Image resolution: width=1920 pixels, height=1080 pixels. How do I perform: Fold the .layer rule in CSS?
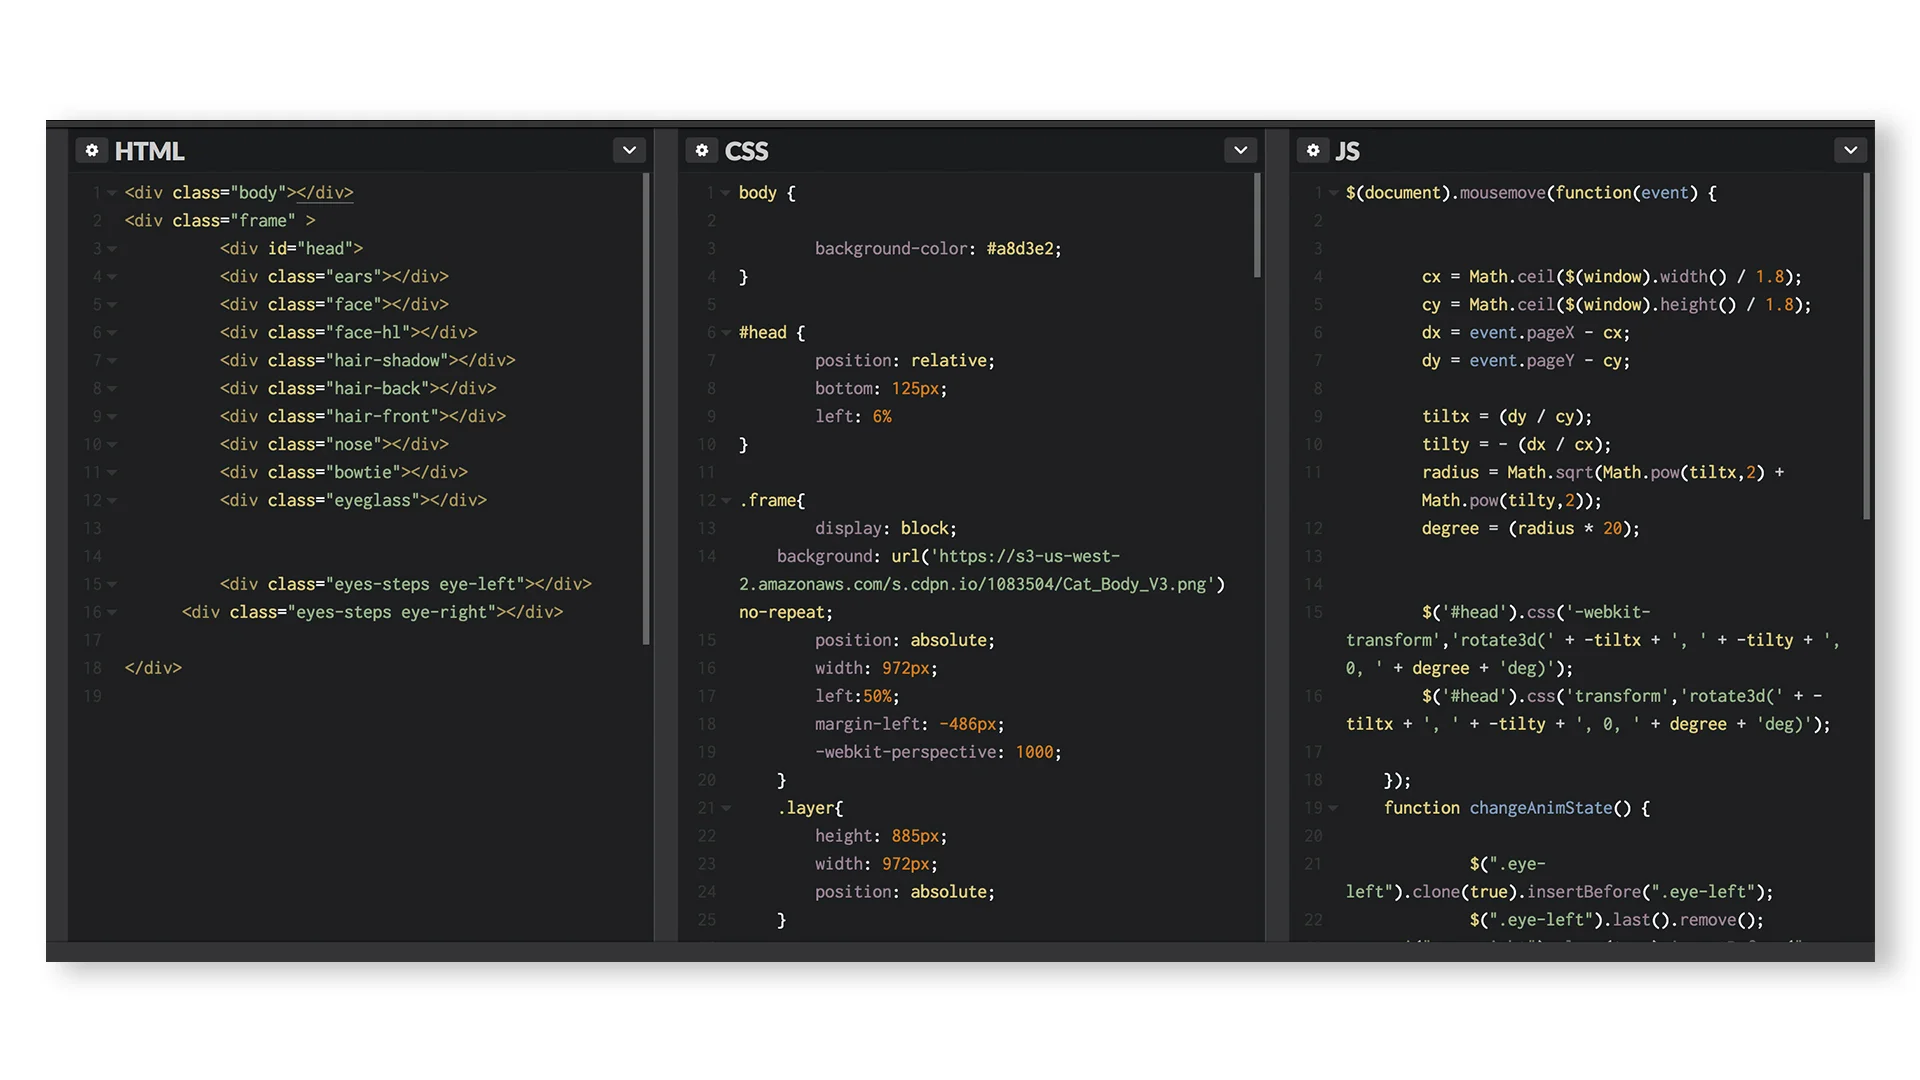point(725,807)
